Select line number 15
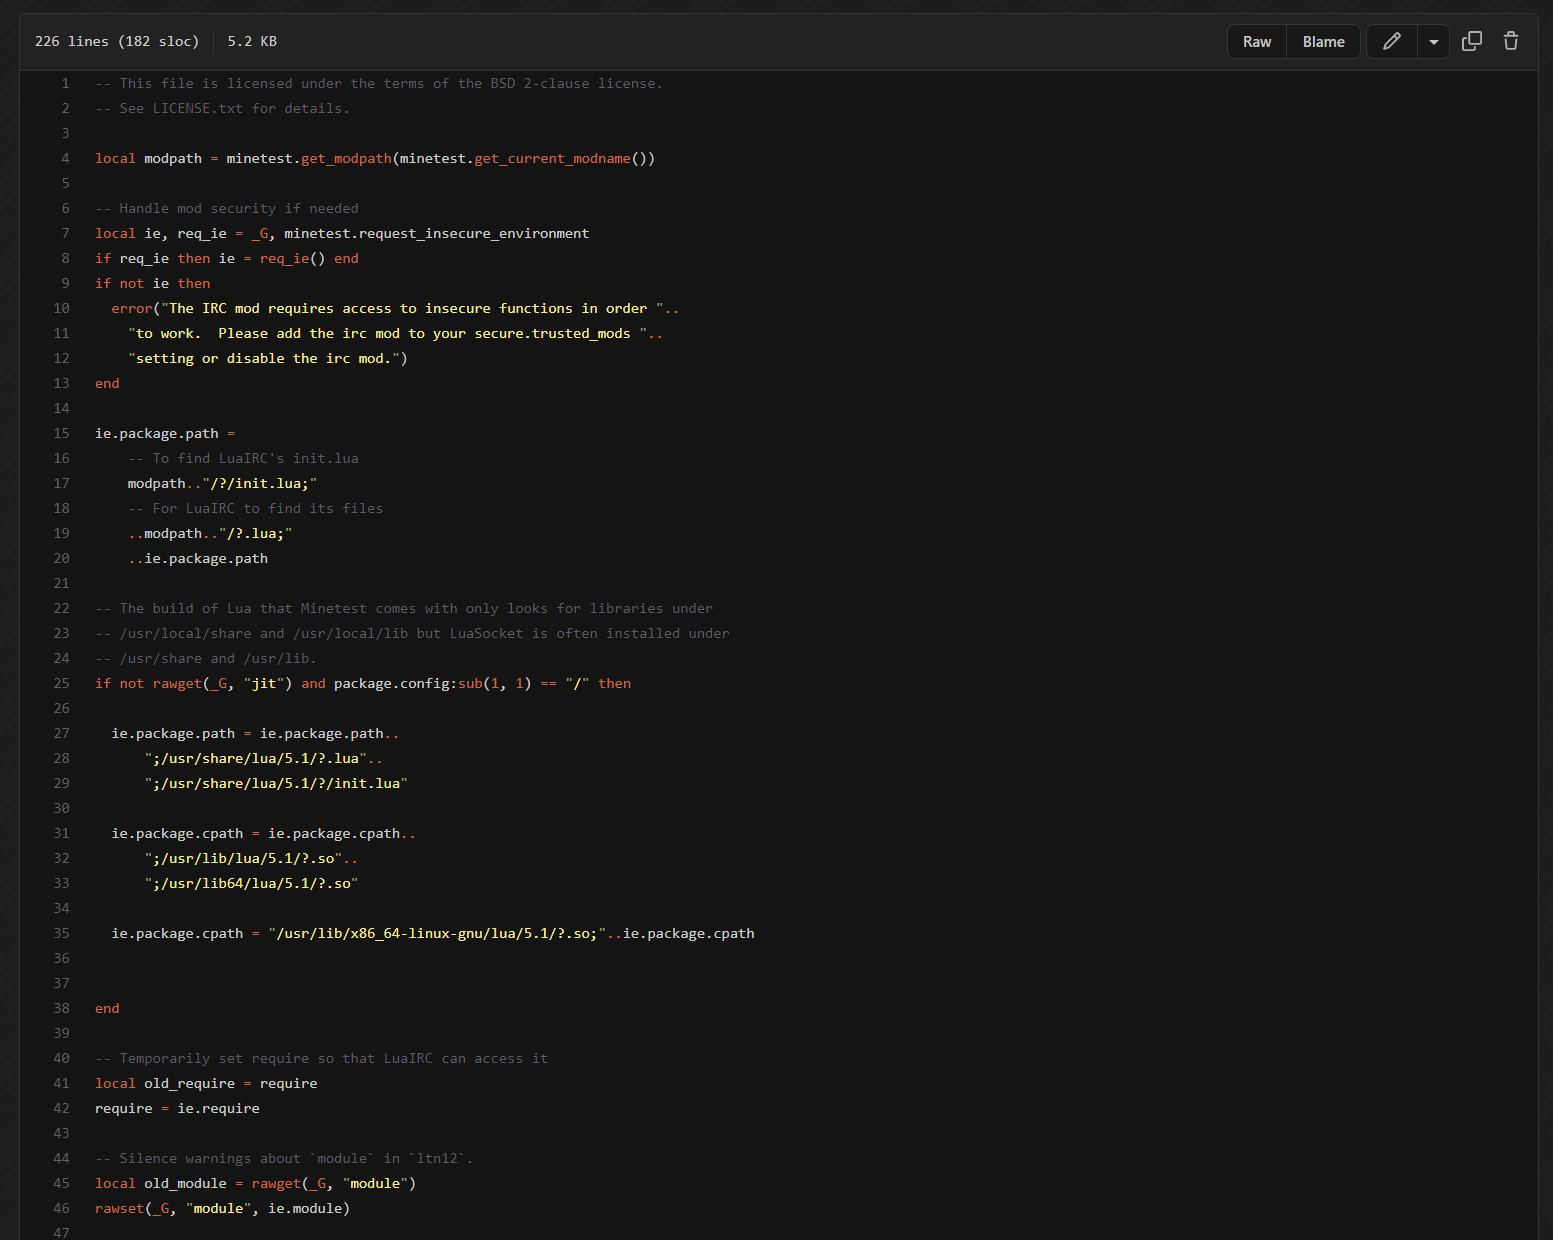 click(x=62, y=434)
